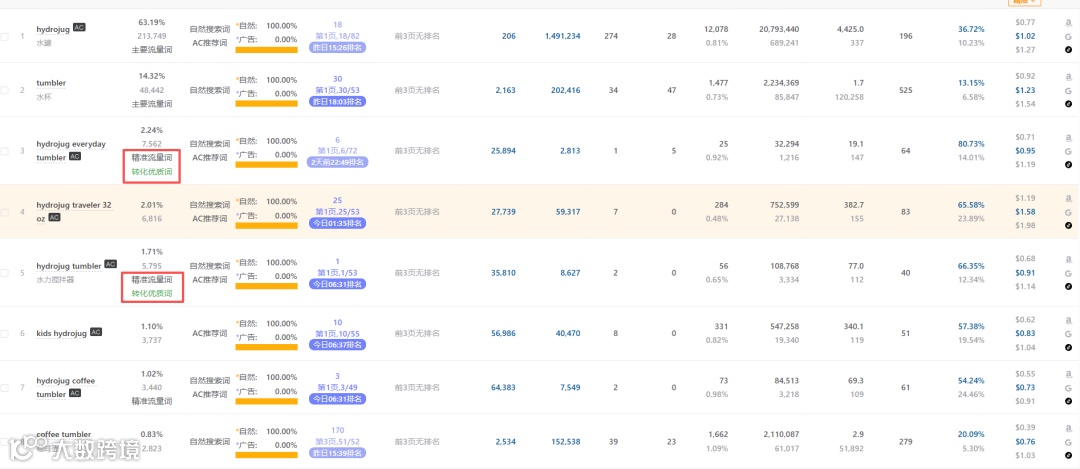Click black round icon for hydrojug everyday tumbler

pos(1068,165)
